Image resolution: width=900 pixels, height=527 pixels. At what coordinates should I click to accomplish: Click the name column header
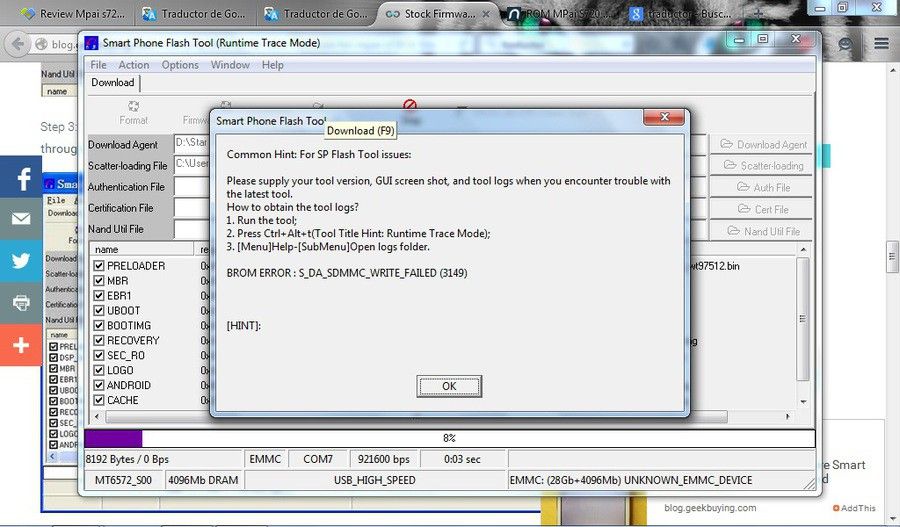click(x=142, y=249)
